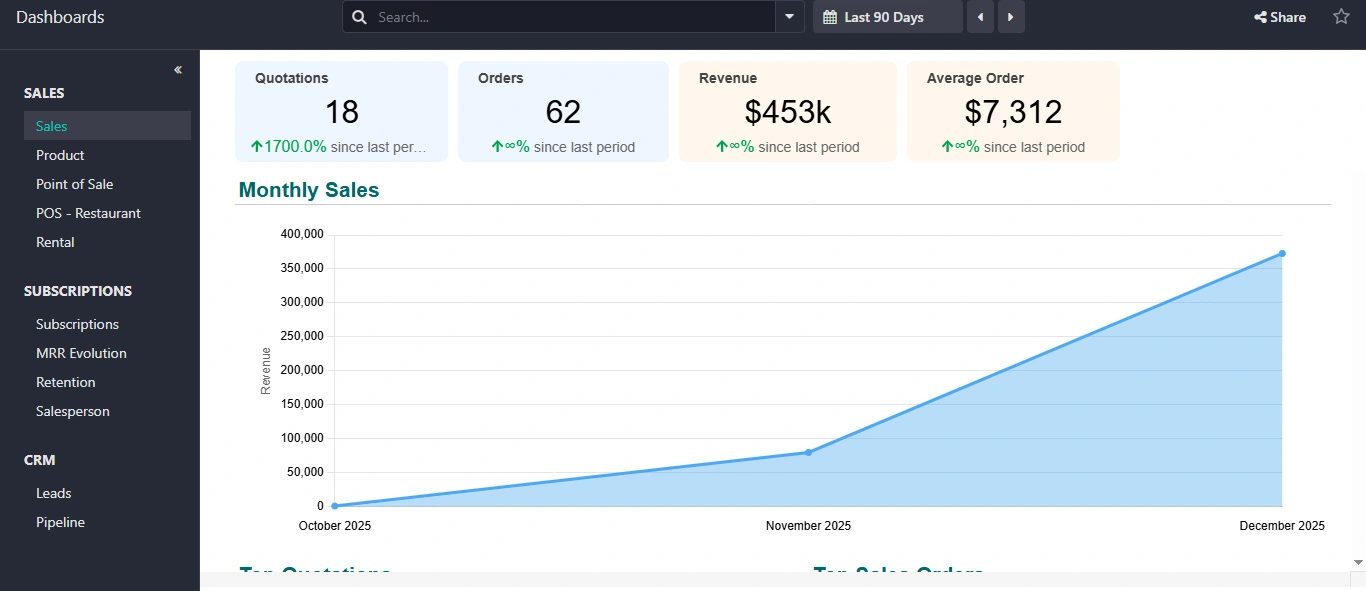Go to the previous date period arrow

coord(980,17)
